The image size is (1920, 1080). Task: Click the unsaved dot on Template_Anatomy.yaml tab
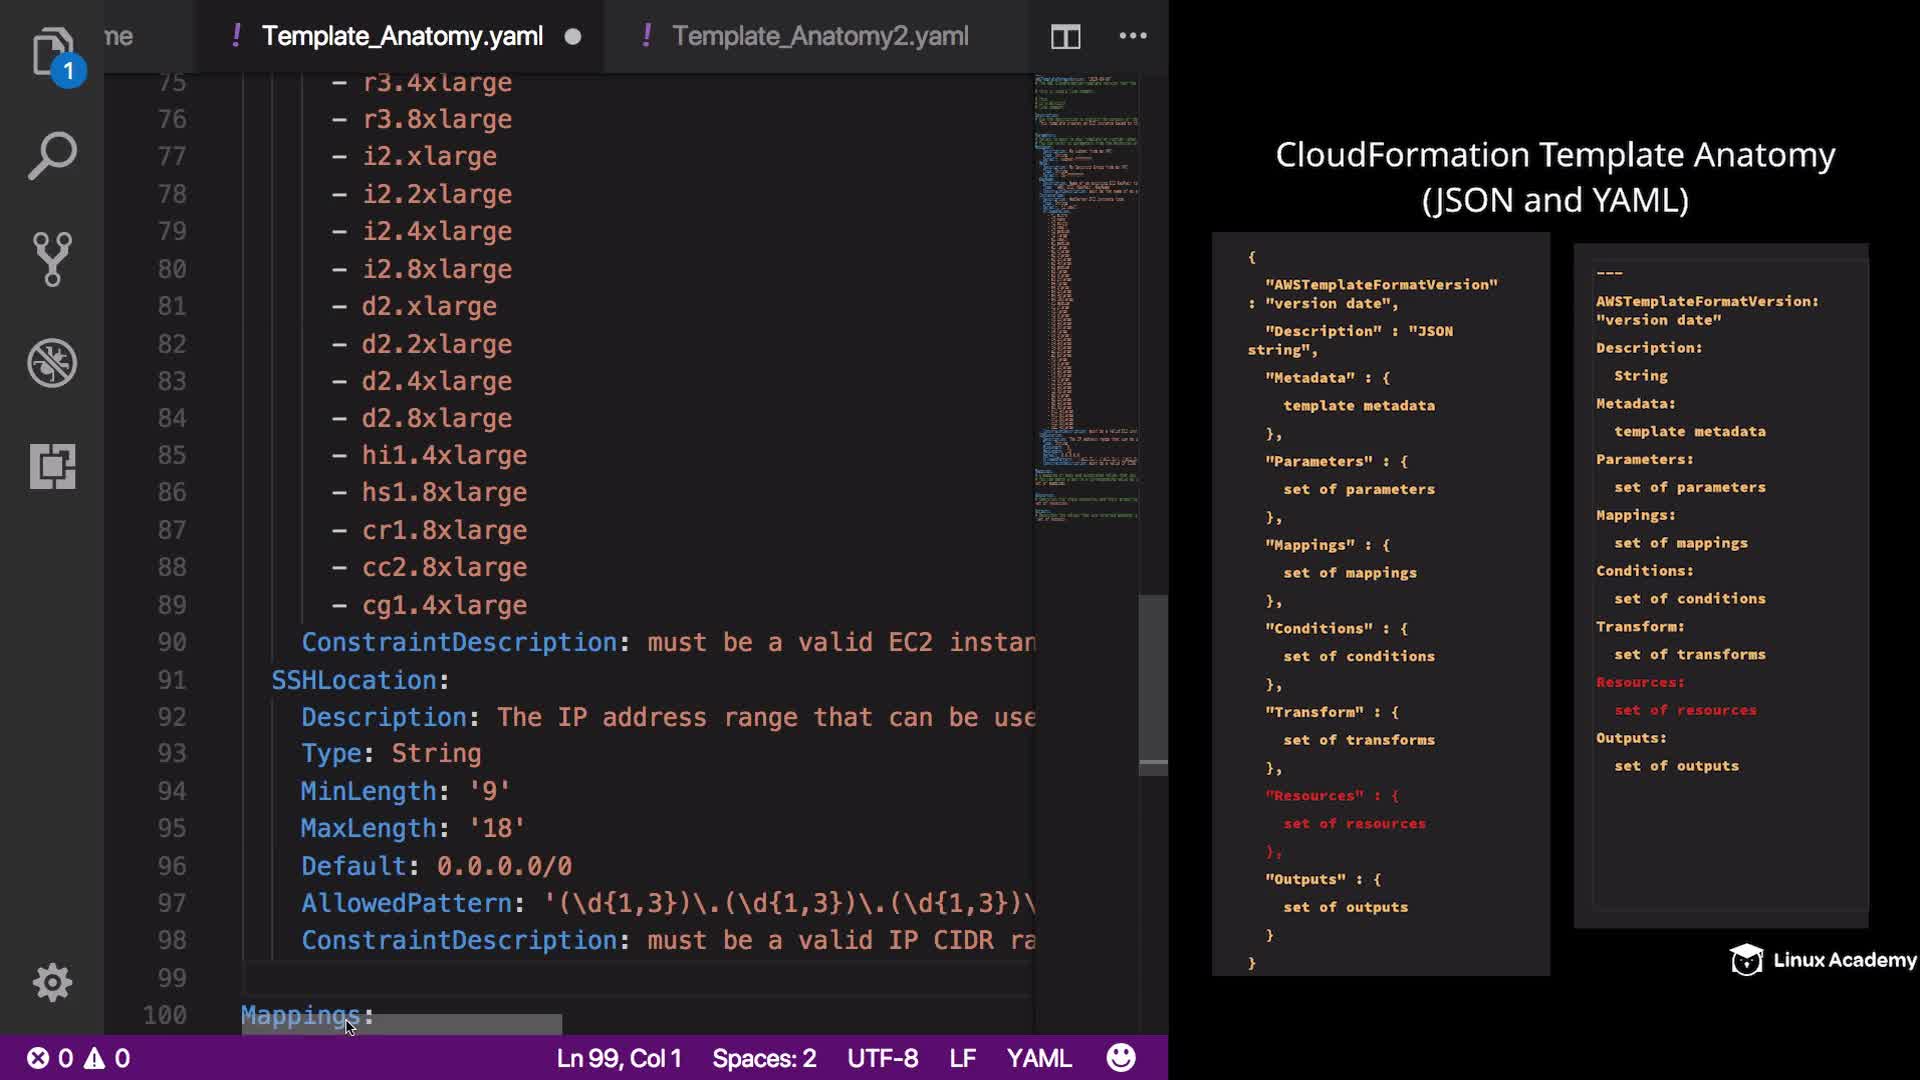(573, 37)
